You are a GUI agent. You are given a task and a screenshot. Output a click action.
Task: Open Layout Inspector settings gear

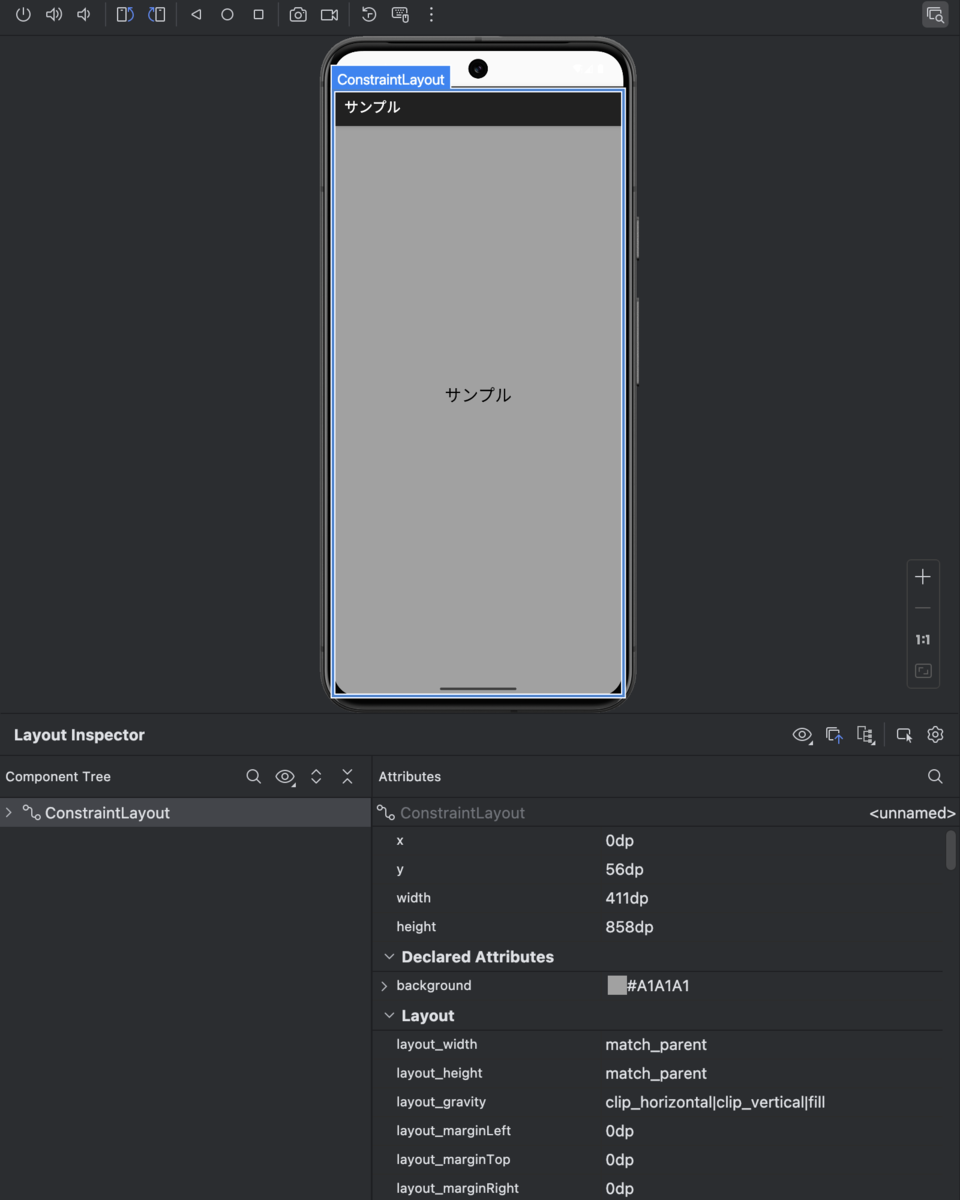[934, 734]
